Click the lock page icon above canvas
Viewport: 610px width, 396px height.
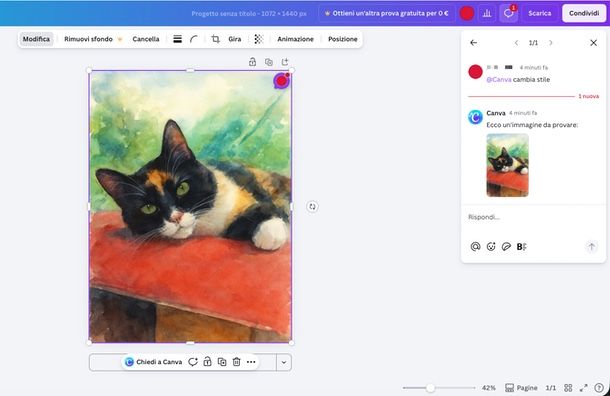[252, 62]
